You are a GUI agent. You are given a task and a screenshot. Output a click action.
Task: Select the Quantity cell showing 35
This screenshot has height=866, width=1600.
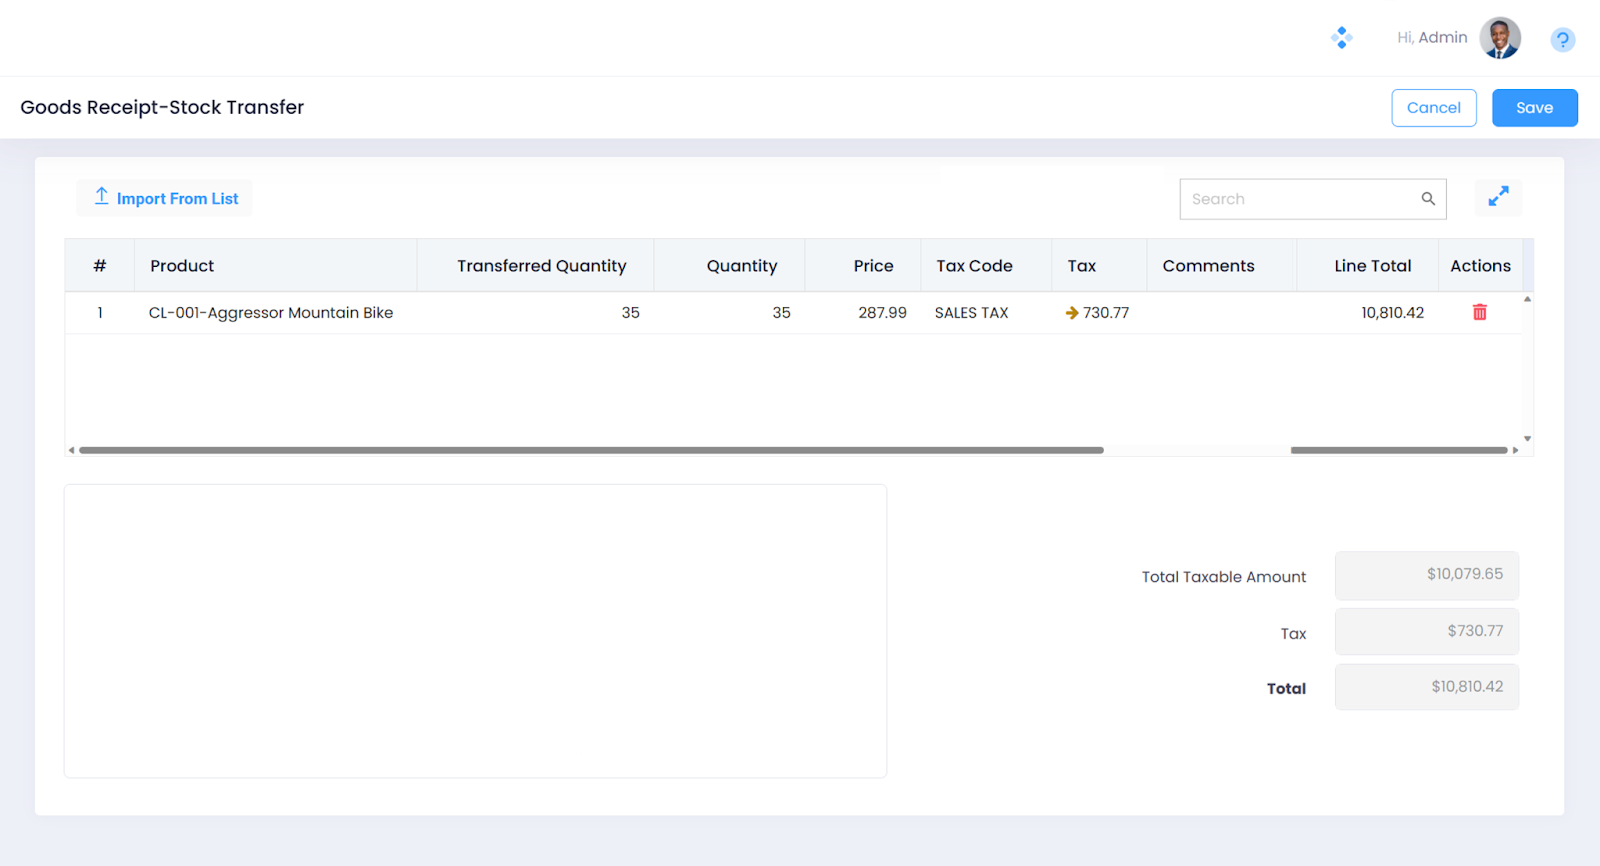(x=780, y=313)
